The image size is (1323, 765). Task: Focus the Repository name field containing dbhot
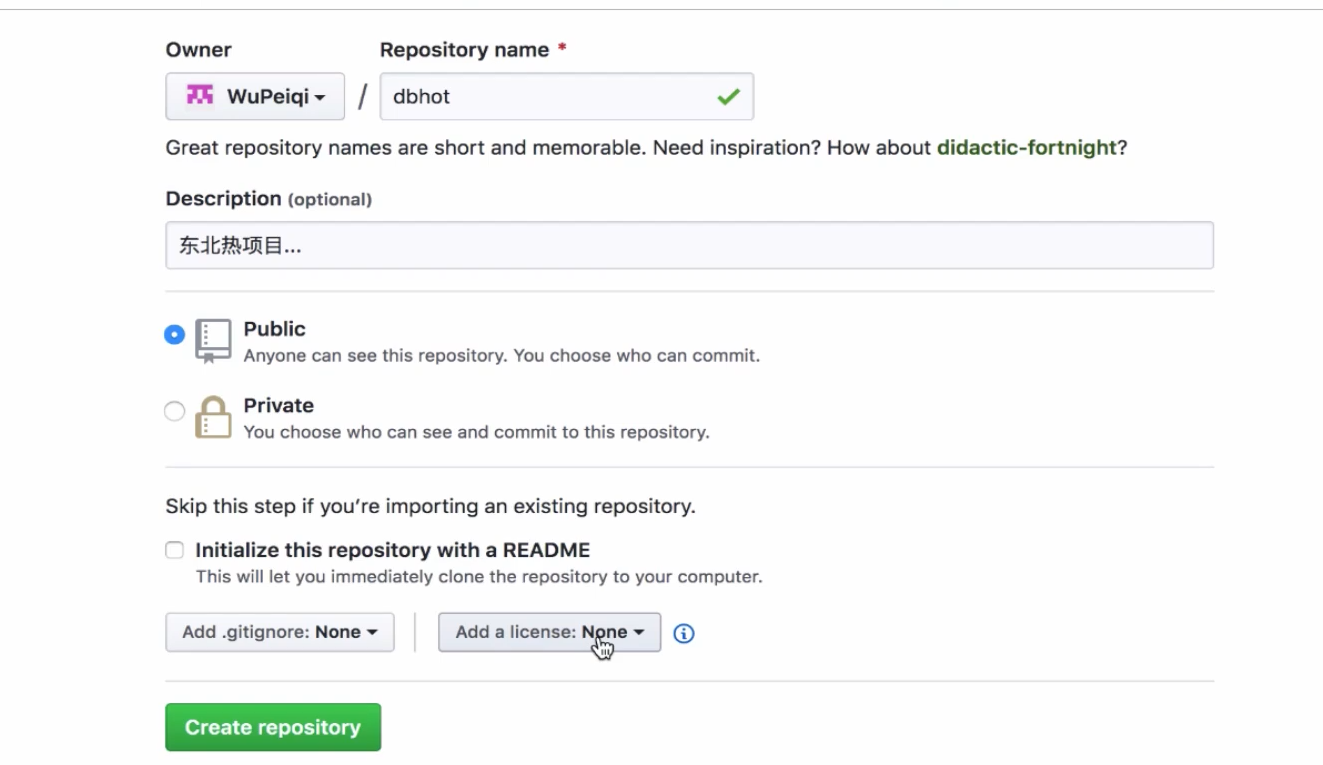[550, 97]
